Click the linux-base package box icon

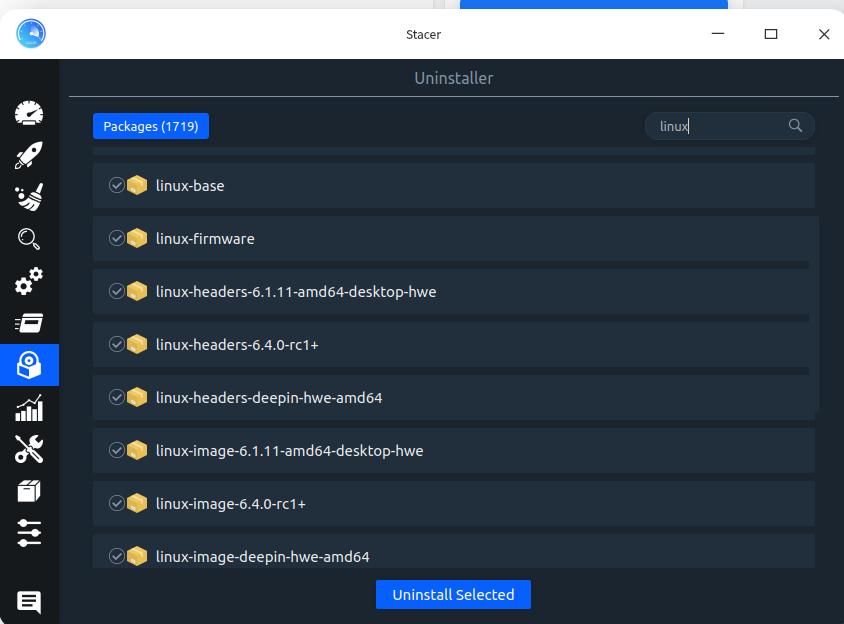pyautogui.click(x=137, y=185)
